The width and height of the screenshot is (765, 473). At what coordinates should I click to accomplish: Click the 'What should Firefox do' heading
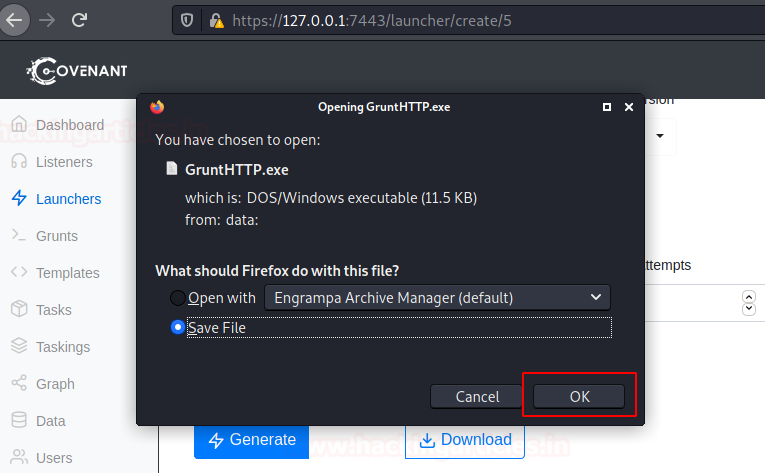point(277,271)
